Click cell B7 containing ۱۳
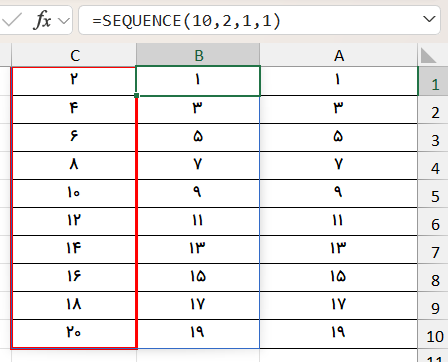Screen dimensions: 448x362 tap(198, 250)
